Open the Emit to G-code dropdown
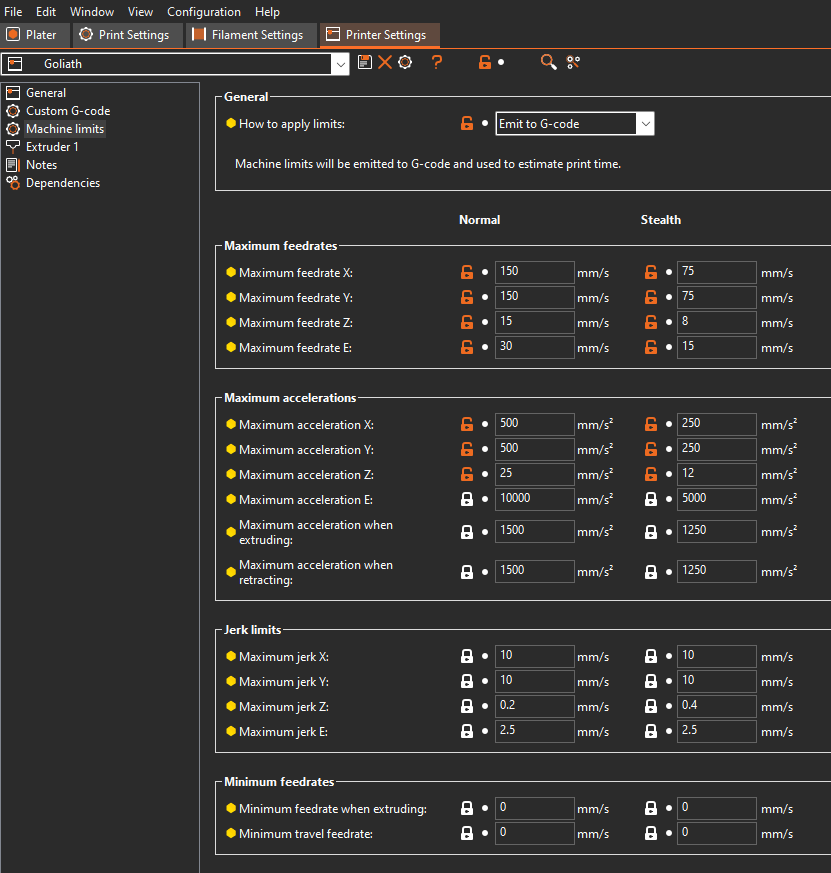The height and width of the screenshot is (873, 831). tap(645, 123)
